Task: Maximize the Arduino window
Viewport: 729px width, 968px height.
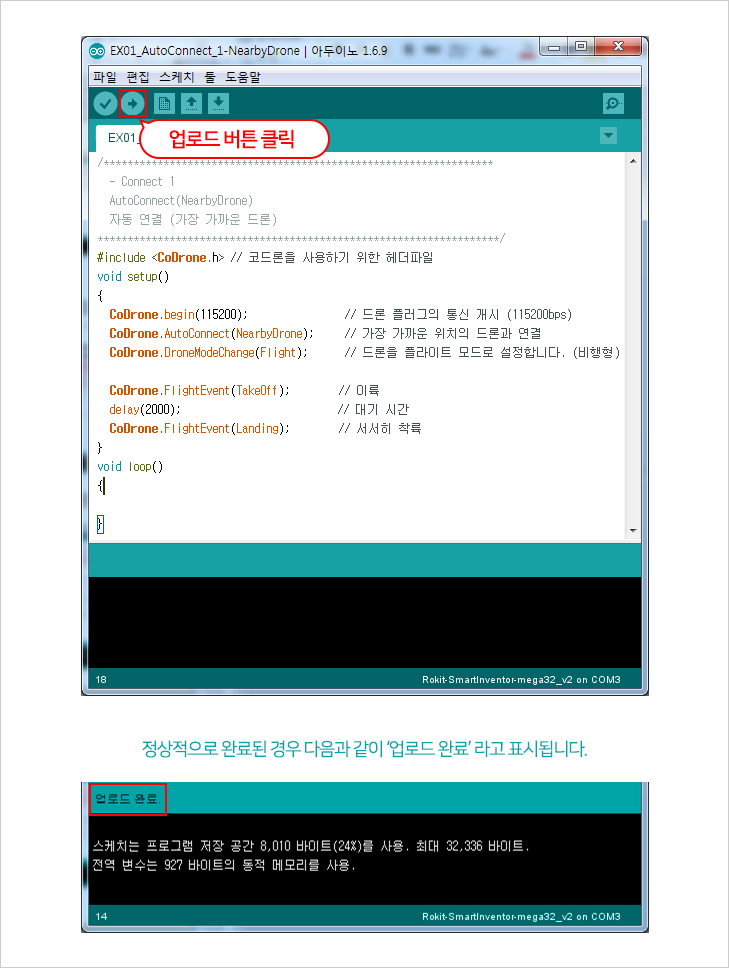Action: 580,47
